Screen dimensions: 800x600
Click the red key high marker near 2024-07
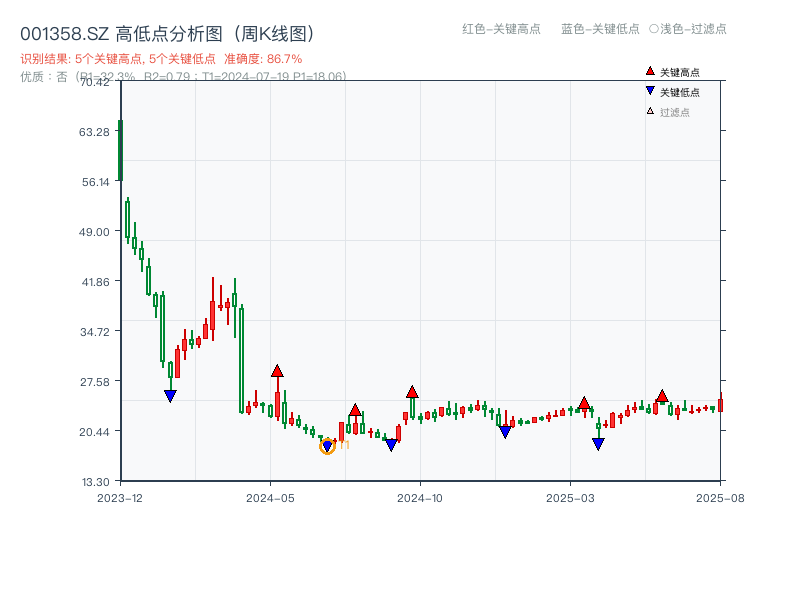coord(356,410)
